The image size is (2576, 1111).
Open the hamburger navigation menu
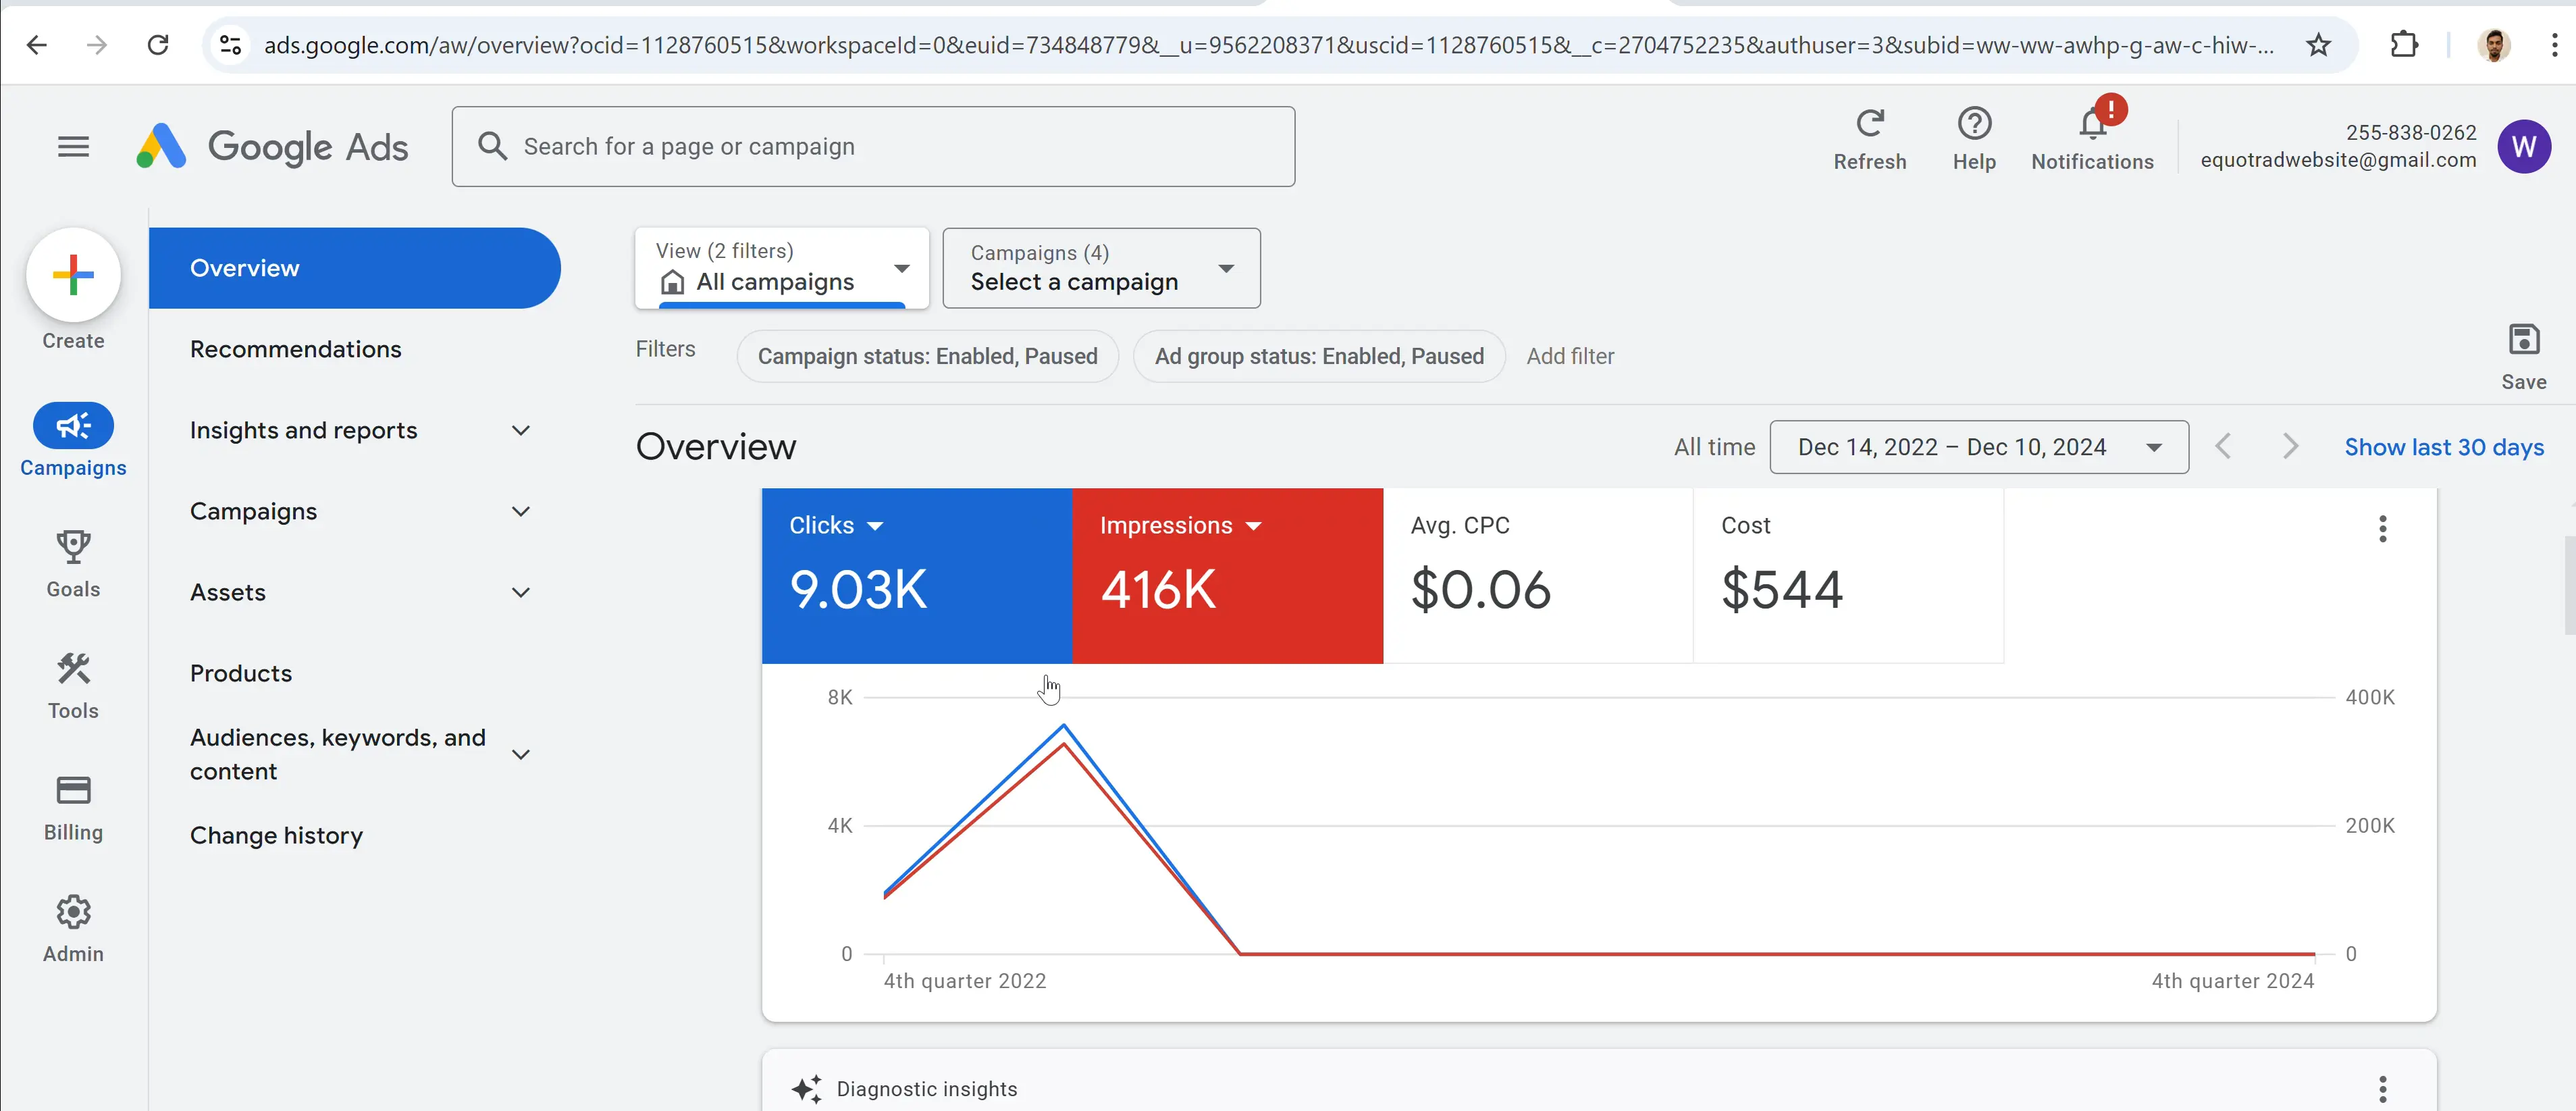(x=73, y=146)
